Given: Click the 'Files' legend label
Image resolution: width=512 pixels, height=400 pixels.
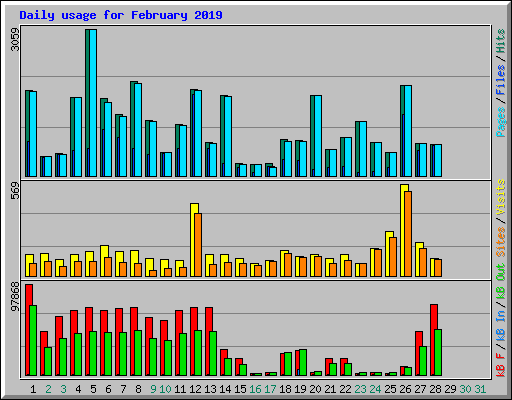Looking at the screenshot, I should click(x=501, y=80).
